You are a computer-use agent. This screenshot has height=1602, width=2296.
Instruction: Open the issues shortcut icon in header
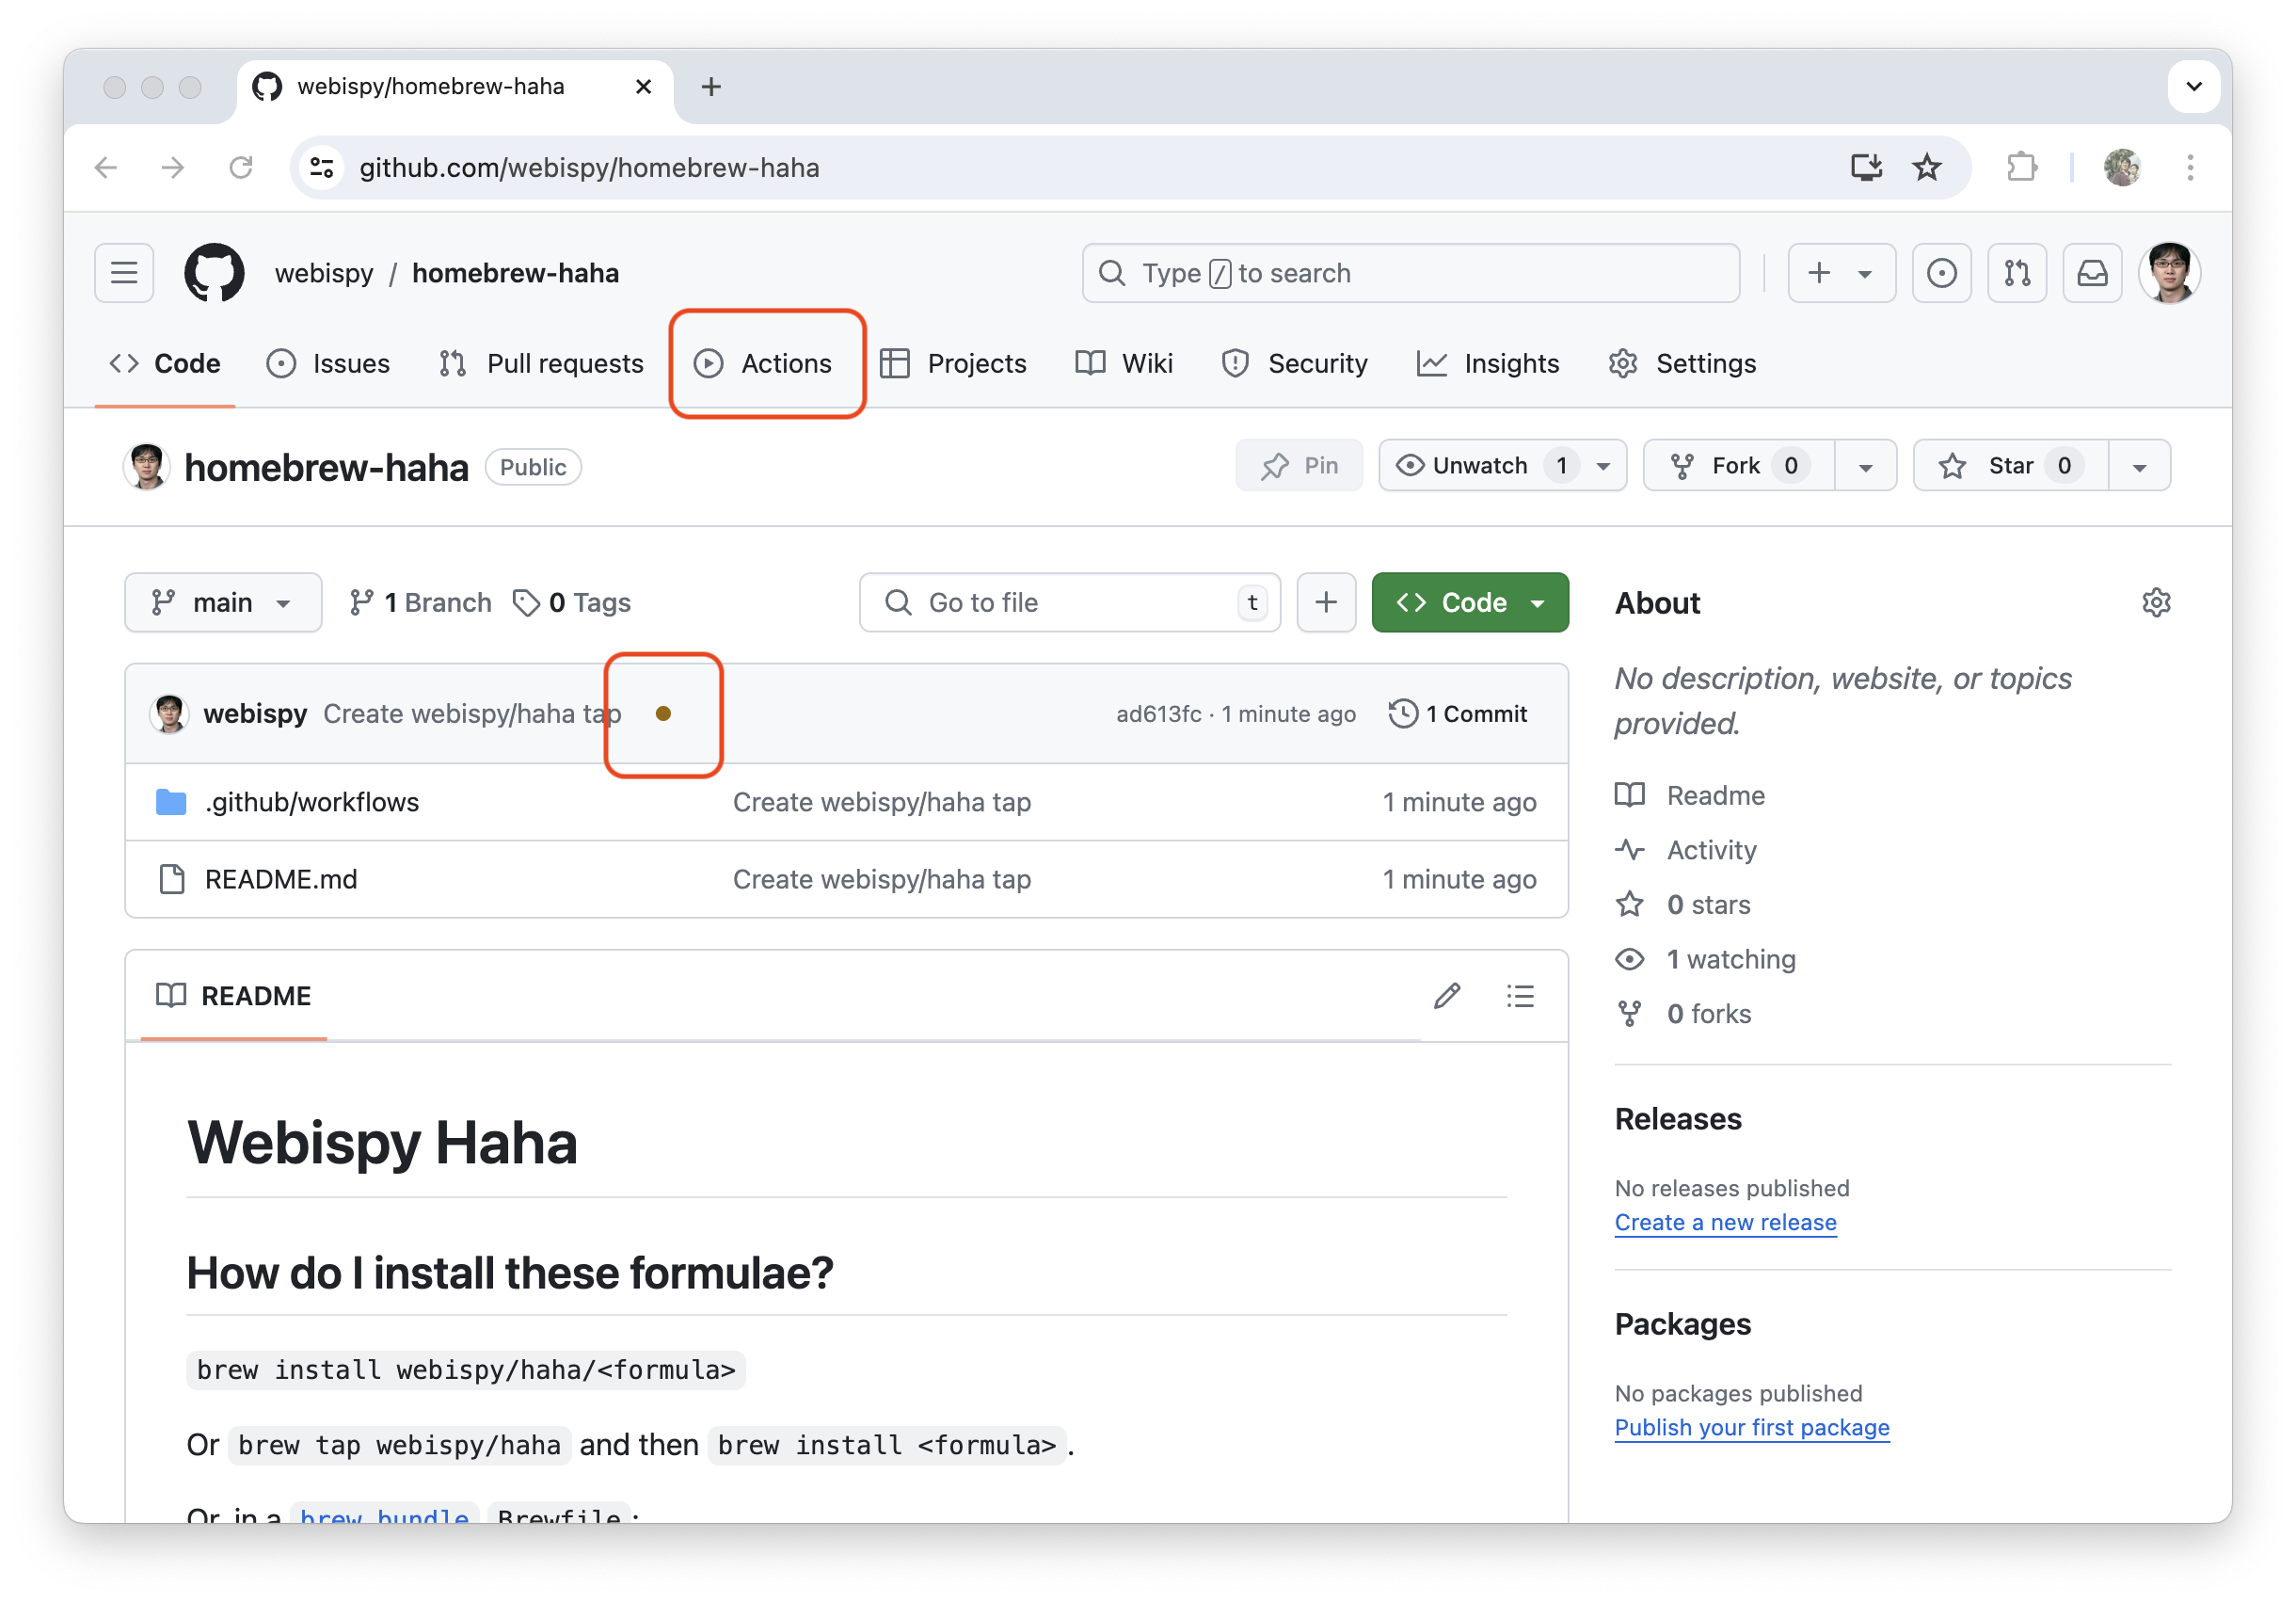[1941, 273]
